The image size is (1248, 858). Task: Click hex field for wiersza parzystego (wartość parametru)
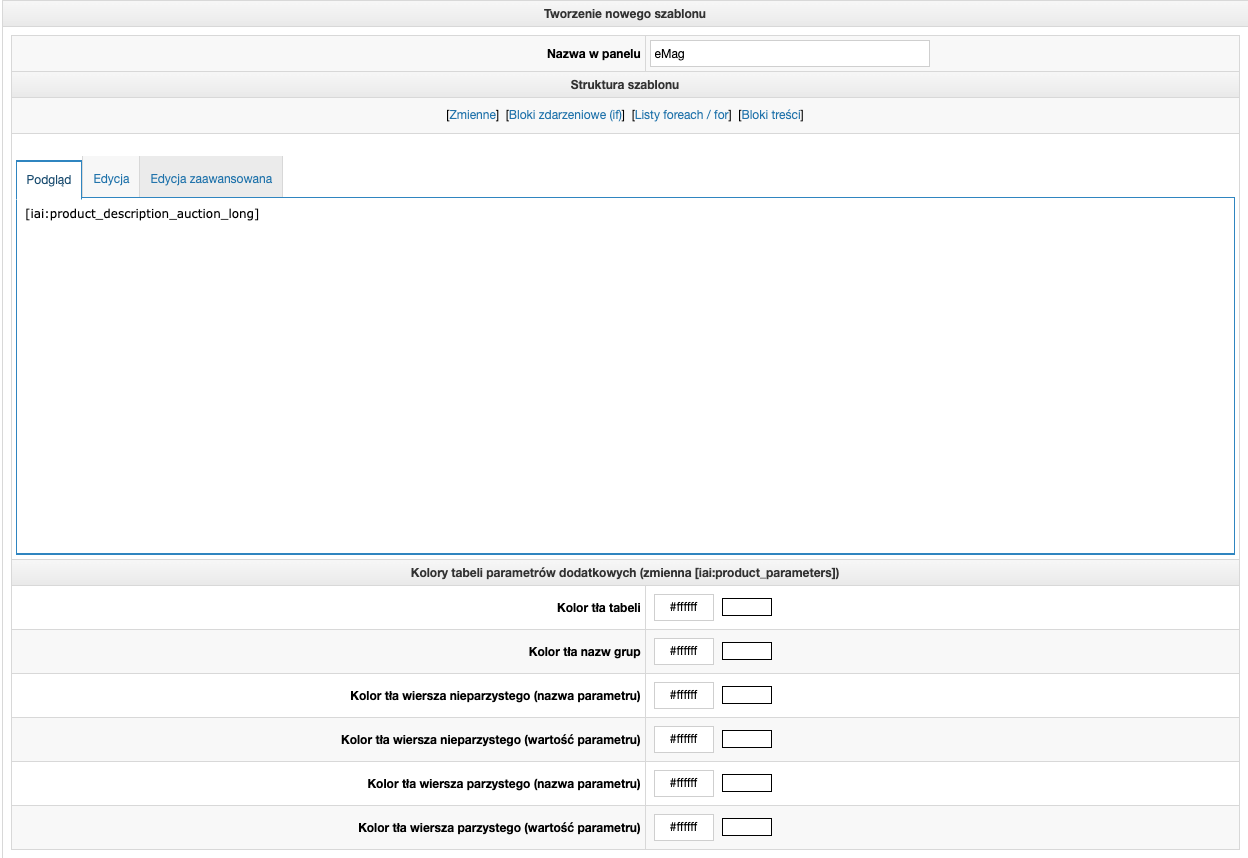point(684,827)
